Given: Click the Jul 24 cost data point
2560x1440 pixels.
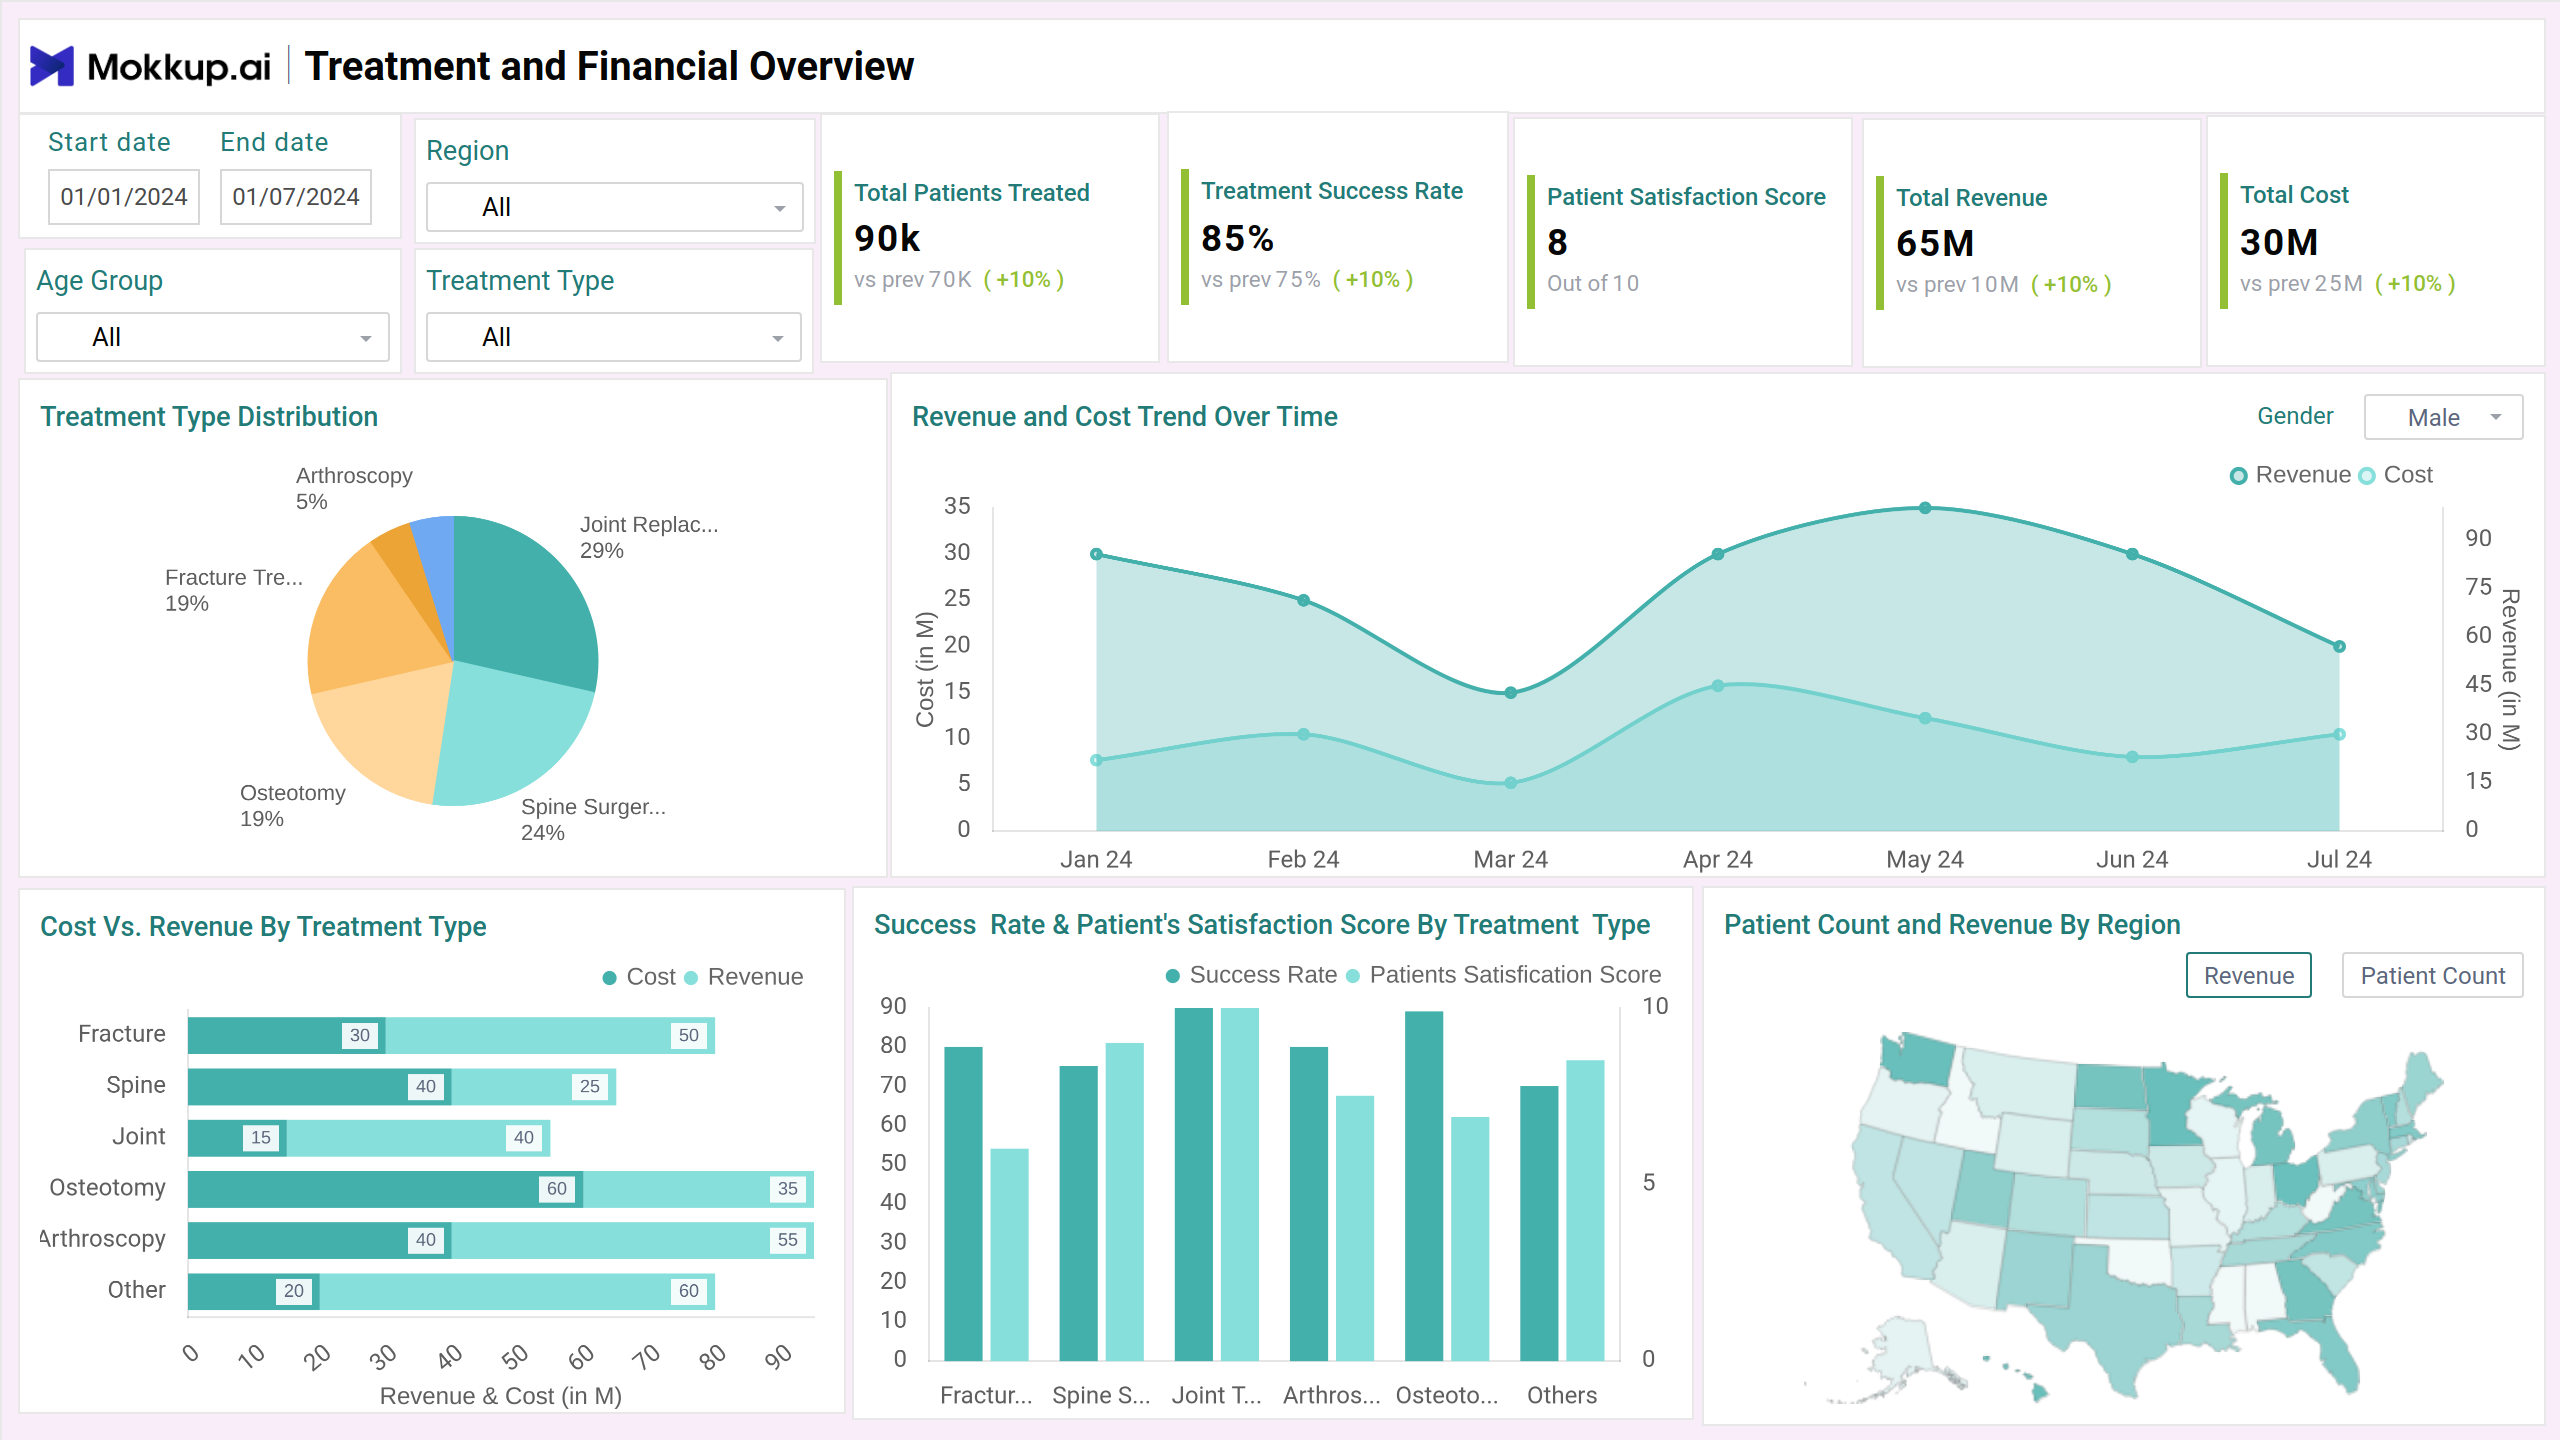Looking at the screenshot, I should (x=2339, y=734).
